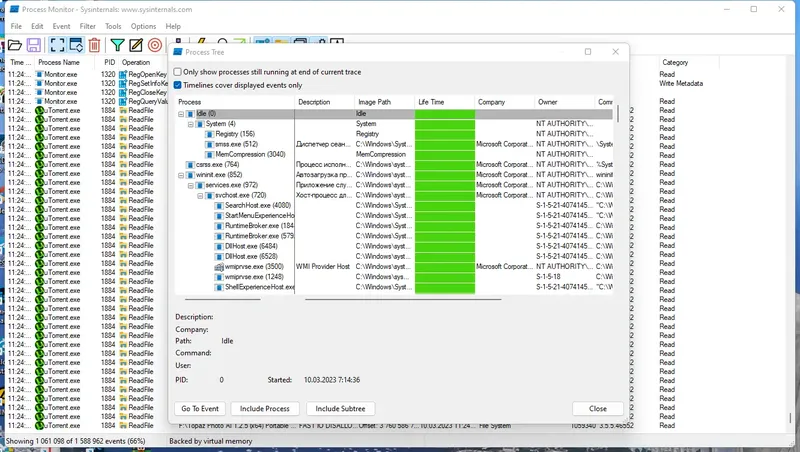800x452 pixels.
Task: Click the Write Metadata category cell
Action: point(681,84)
